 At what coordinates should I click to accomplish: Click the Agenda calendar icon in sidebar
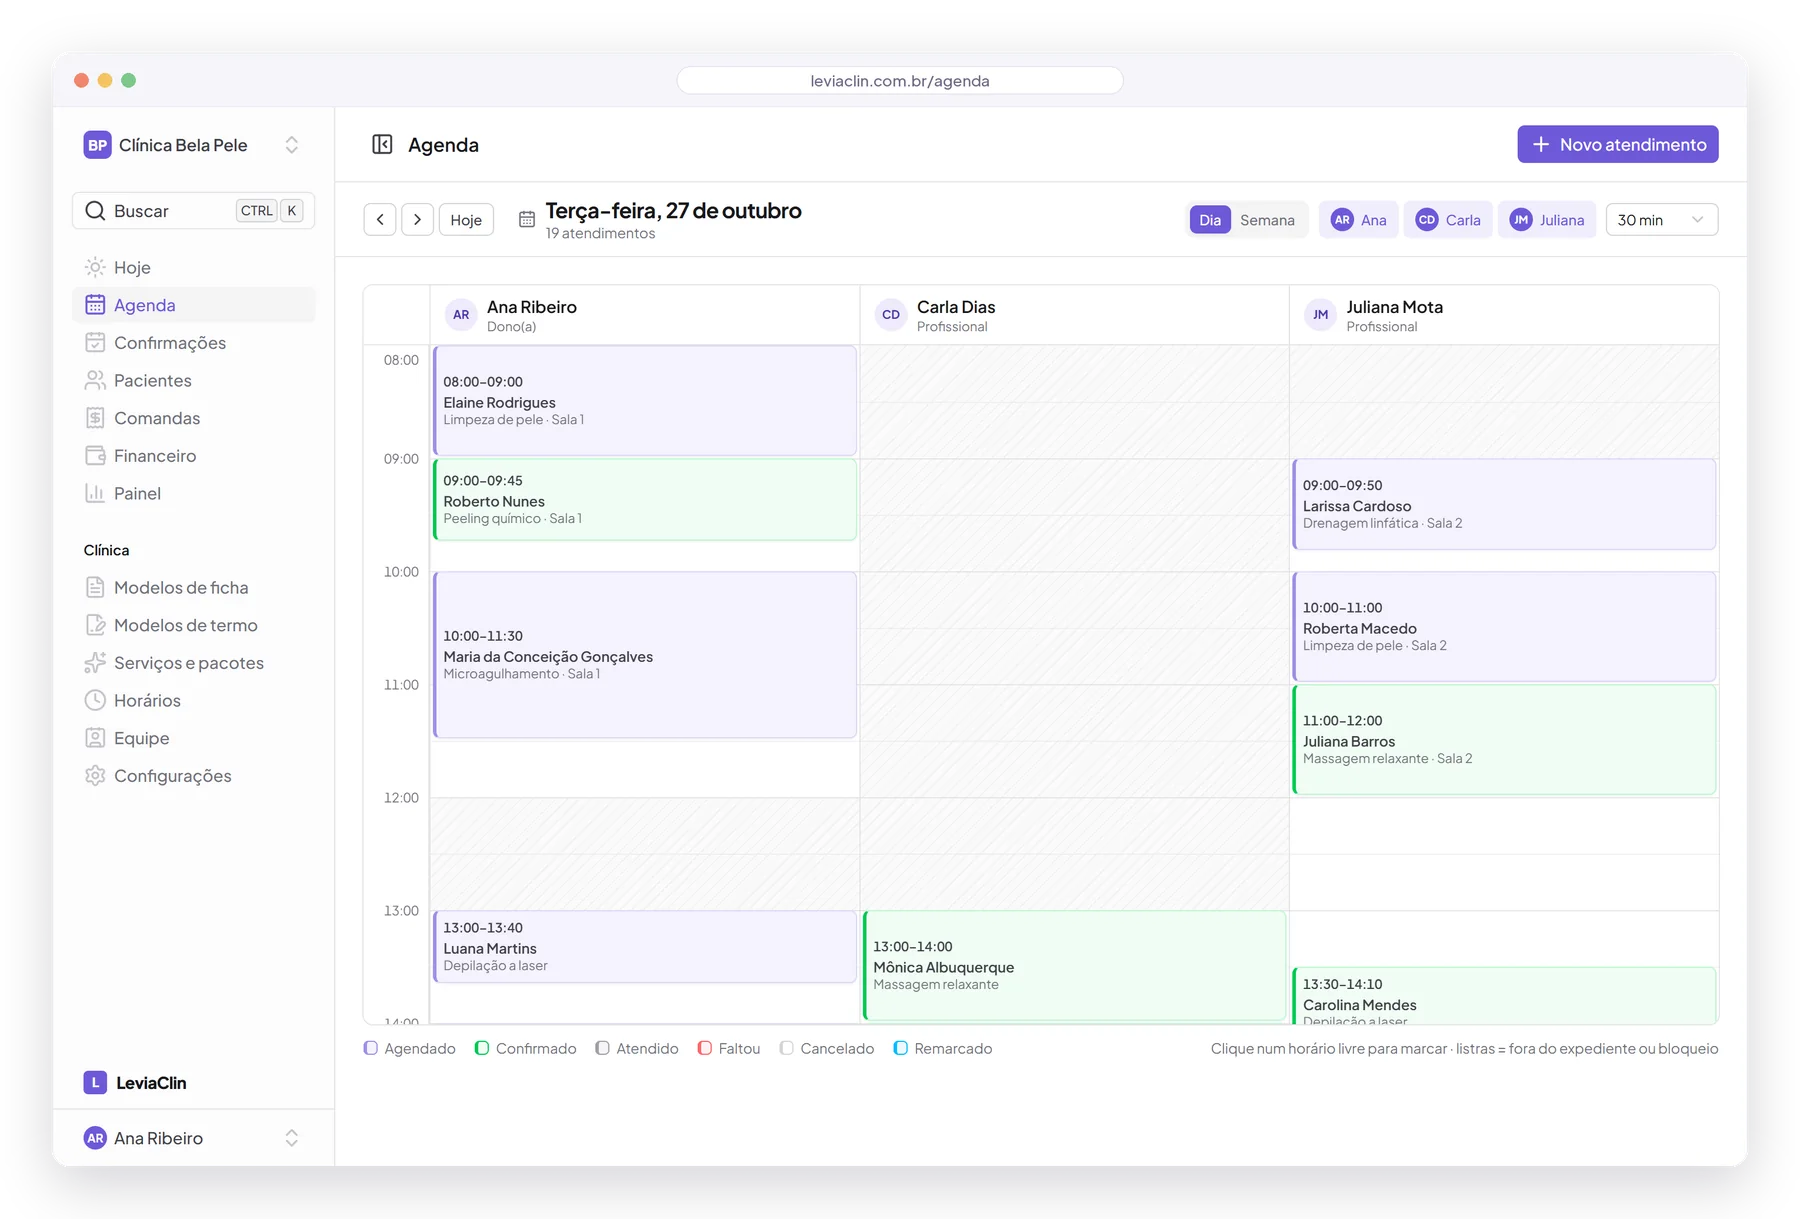95,305
